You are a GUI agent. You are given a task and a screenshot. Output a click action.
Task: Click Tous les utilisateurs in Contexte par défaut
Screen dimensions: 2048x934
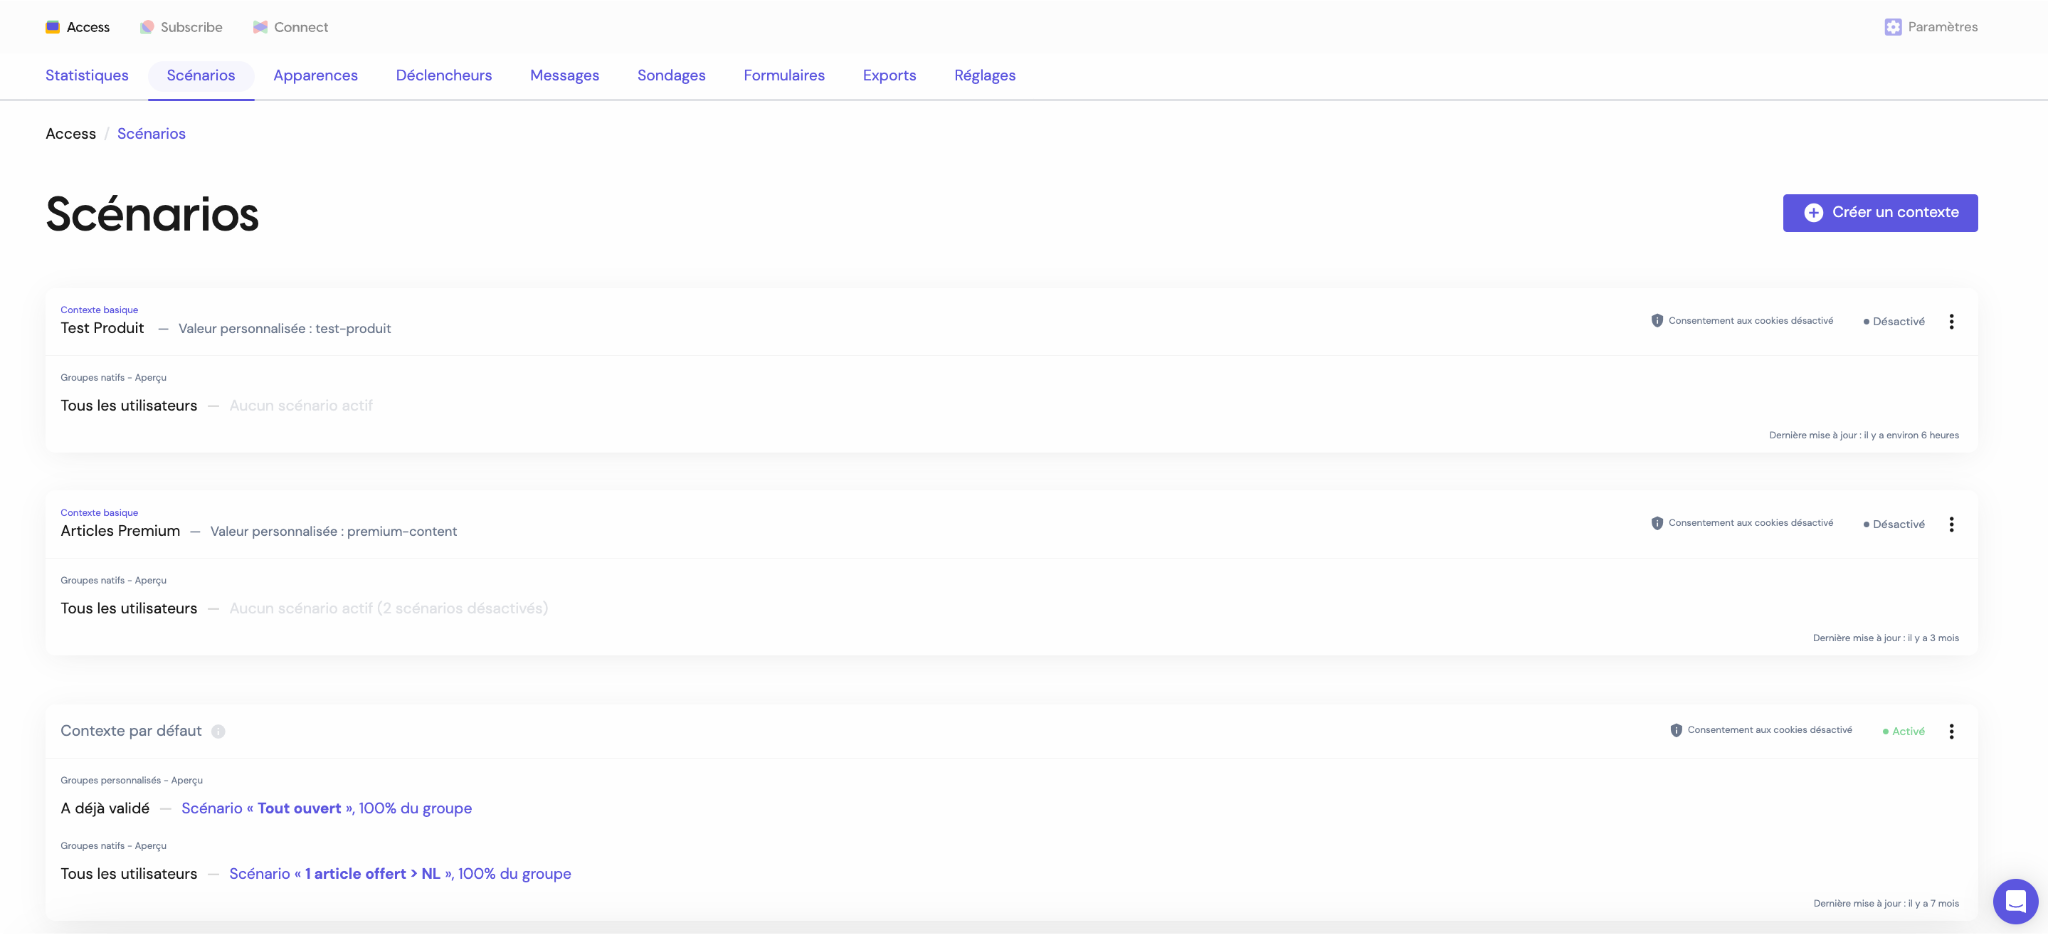point(129,874)
